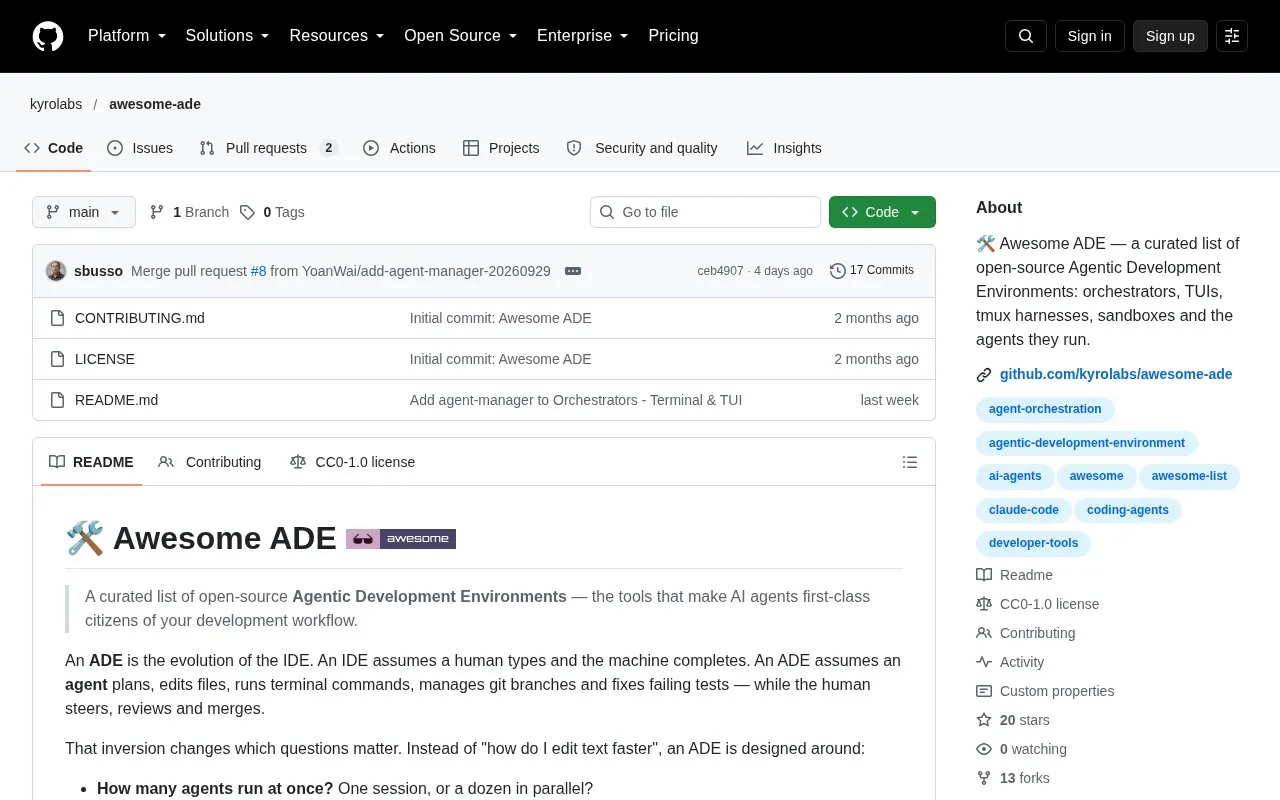Open the green Code dropdown button
This screenshot has height=800, width=1280.
click(x=882, y=212)
